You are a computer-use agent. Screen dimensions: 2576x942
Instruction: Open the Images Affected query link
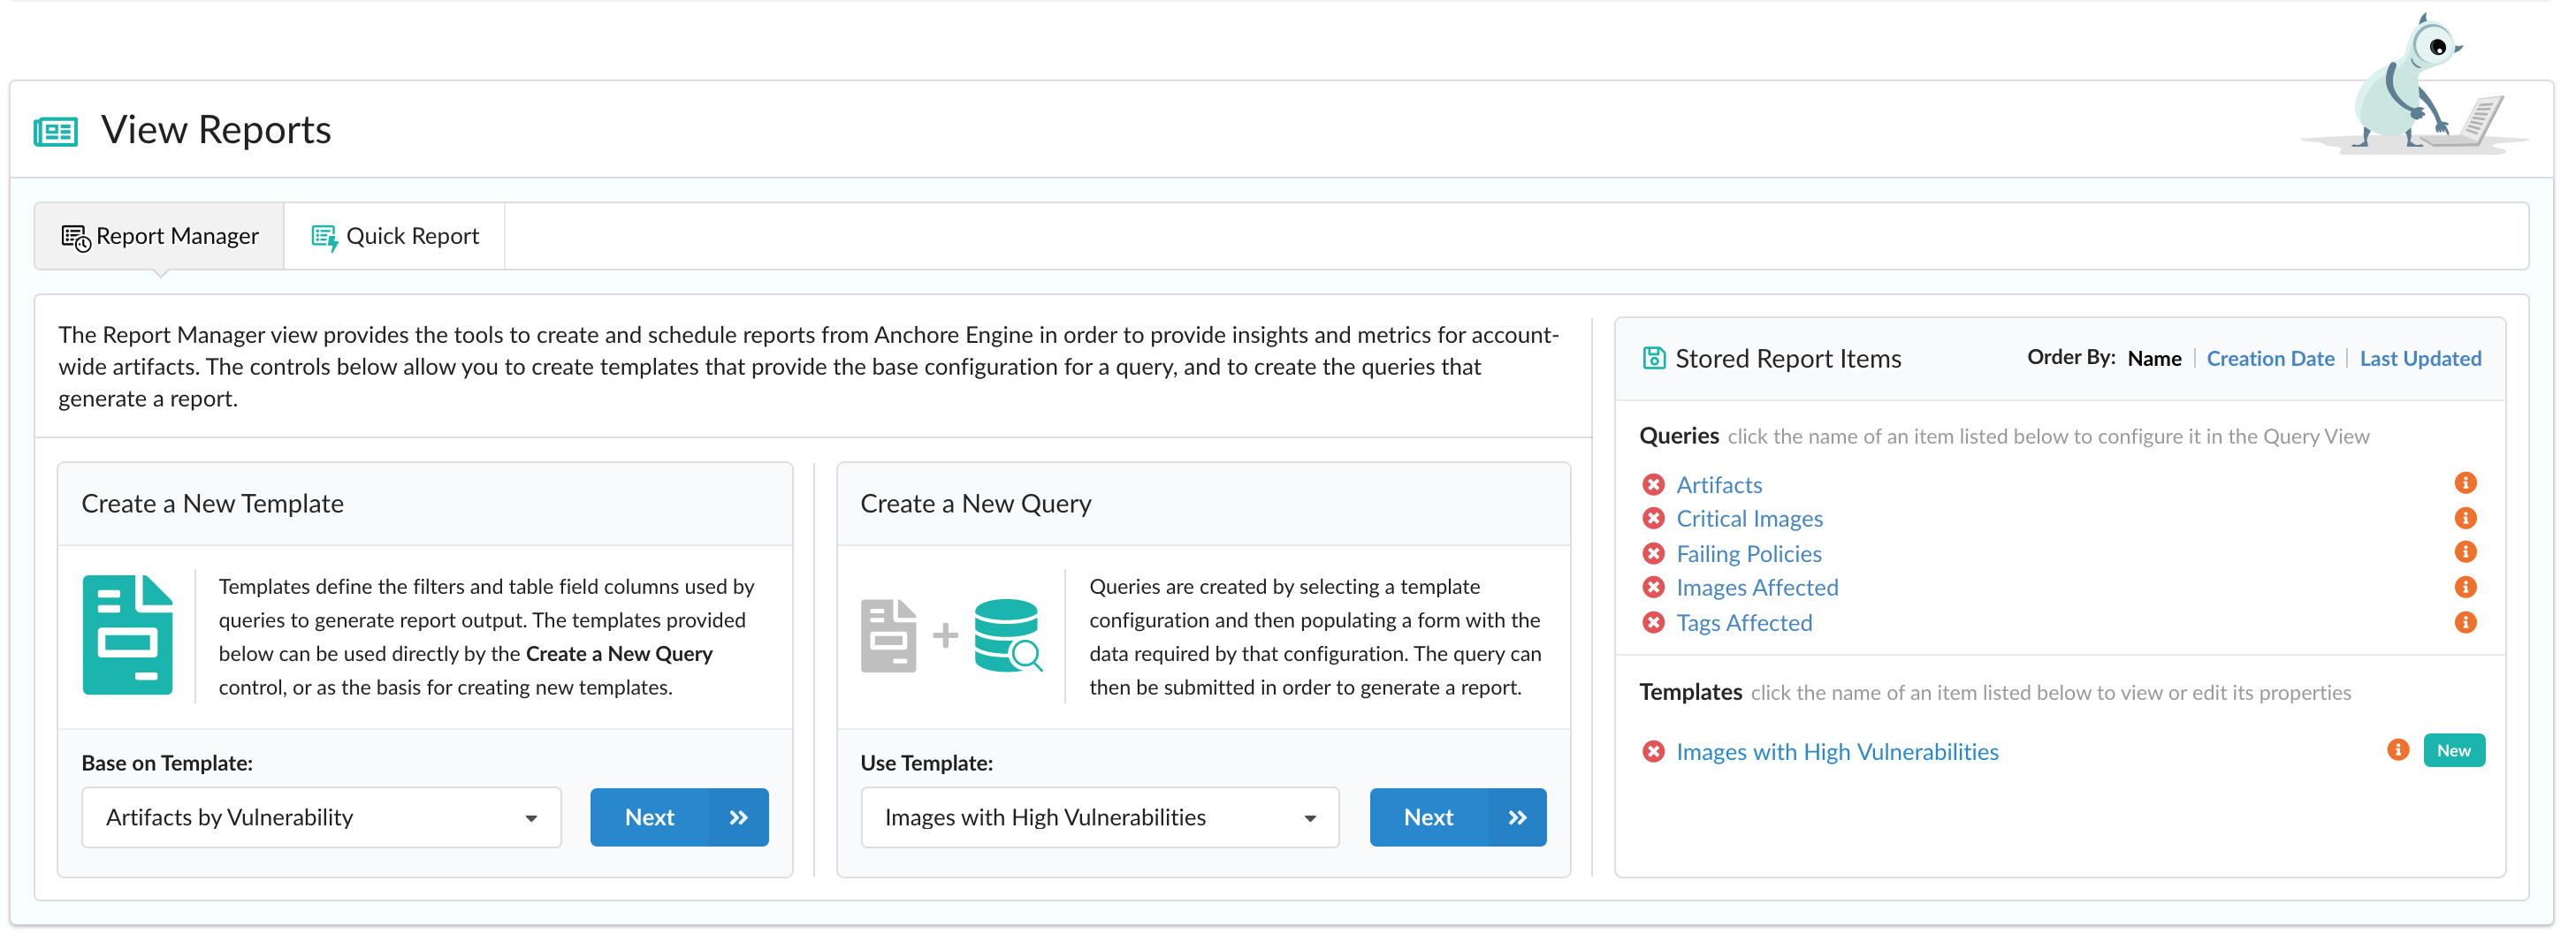pyautogui.click(x=1757, y=587)
